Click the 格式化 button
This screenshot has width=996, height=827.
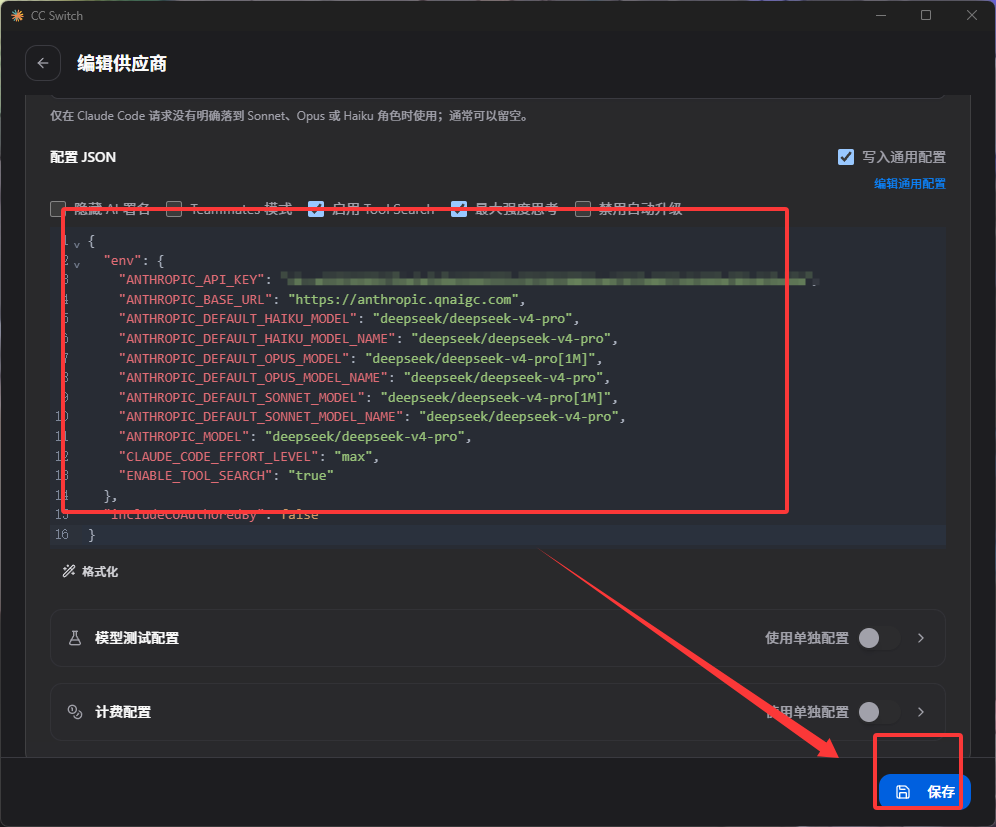point(90,571)
